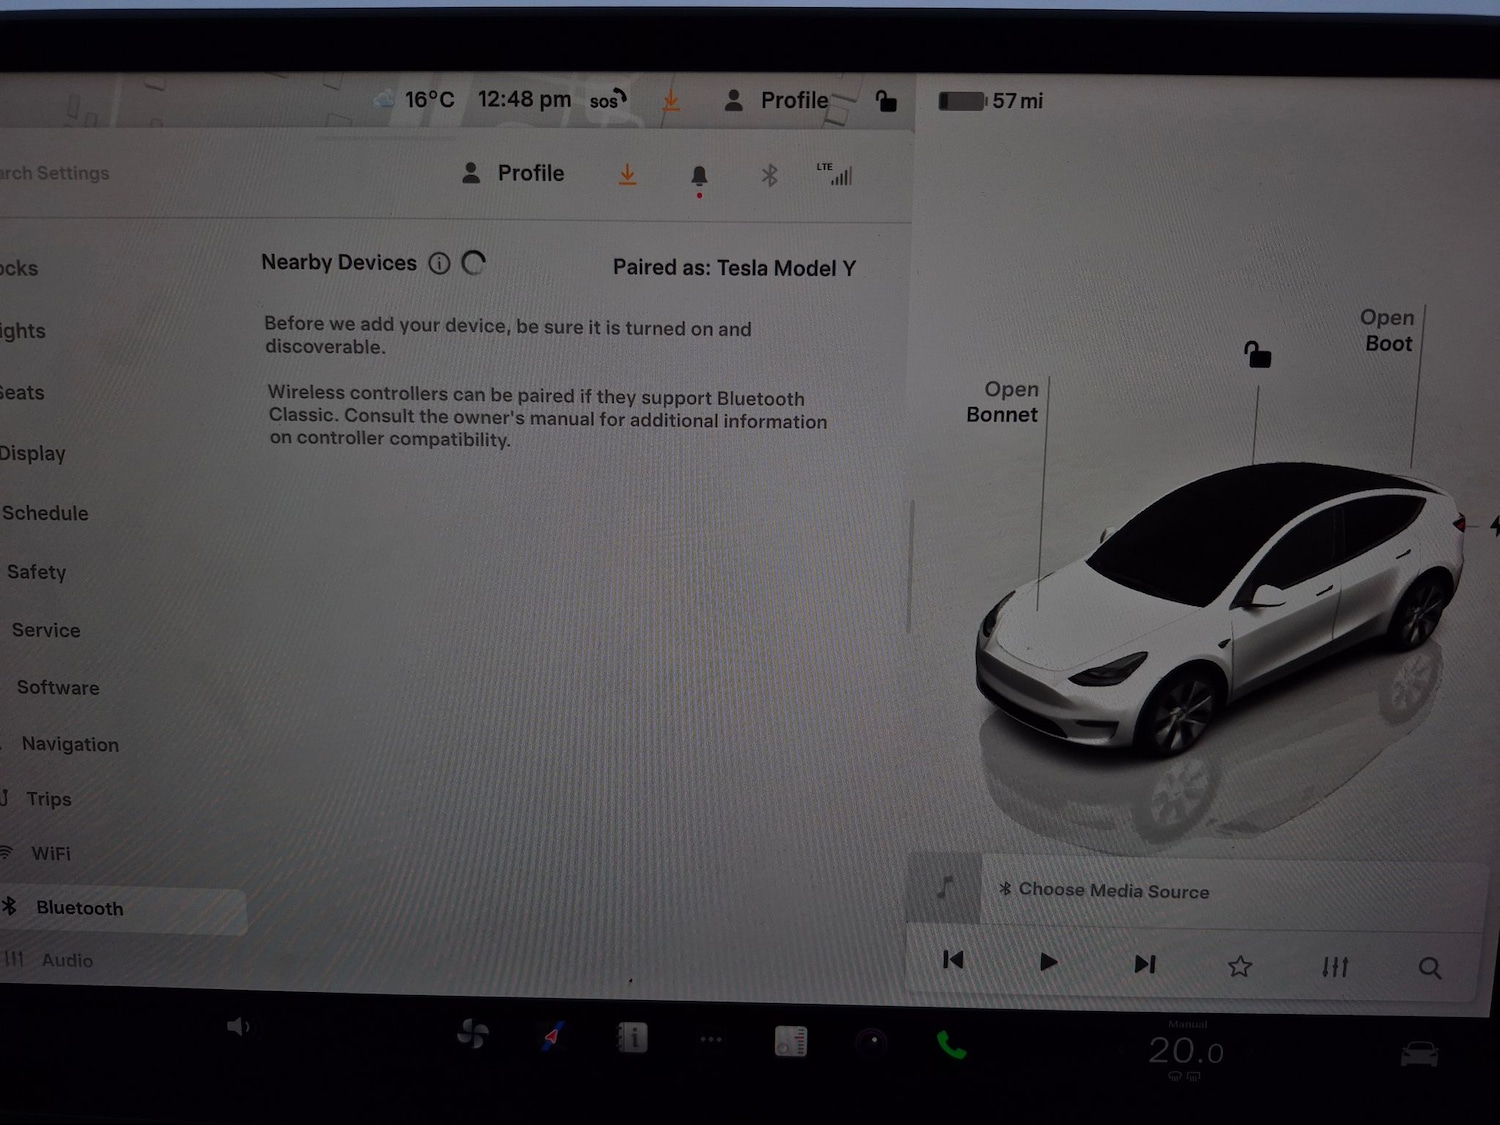This screenshot has height=1125, width=1500.
Task: Open the app launcher with the ellipsis icon
Action: 711,1040
